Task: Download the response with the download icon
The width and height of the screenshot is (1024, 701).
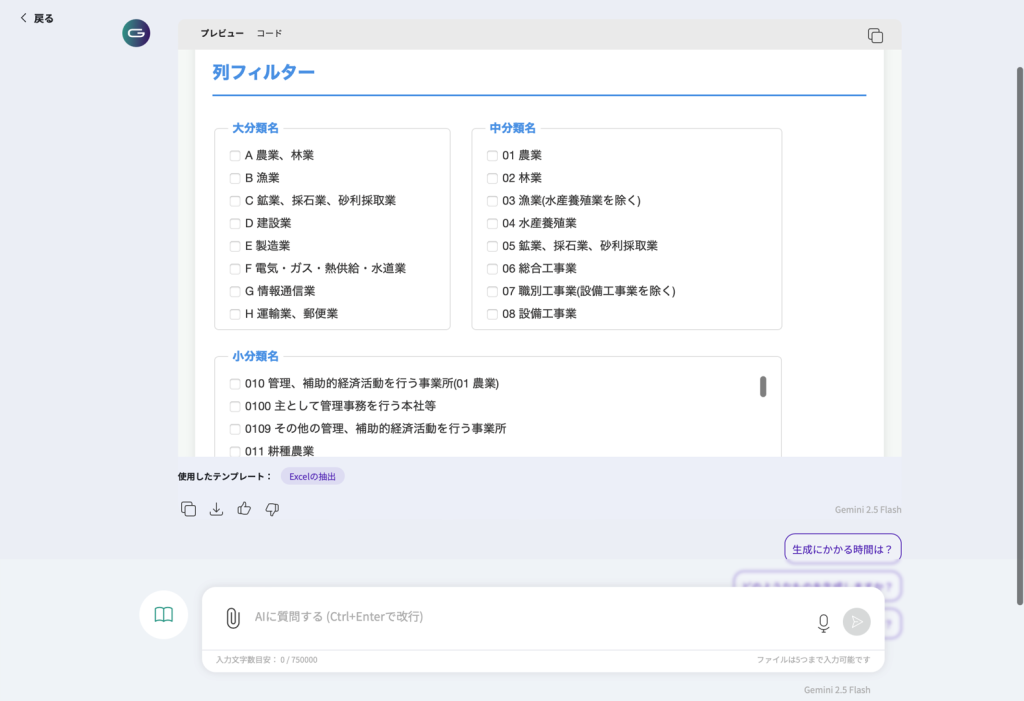Action: click(216, 509)
